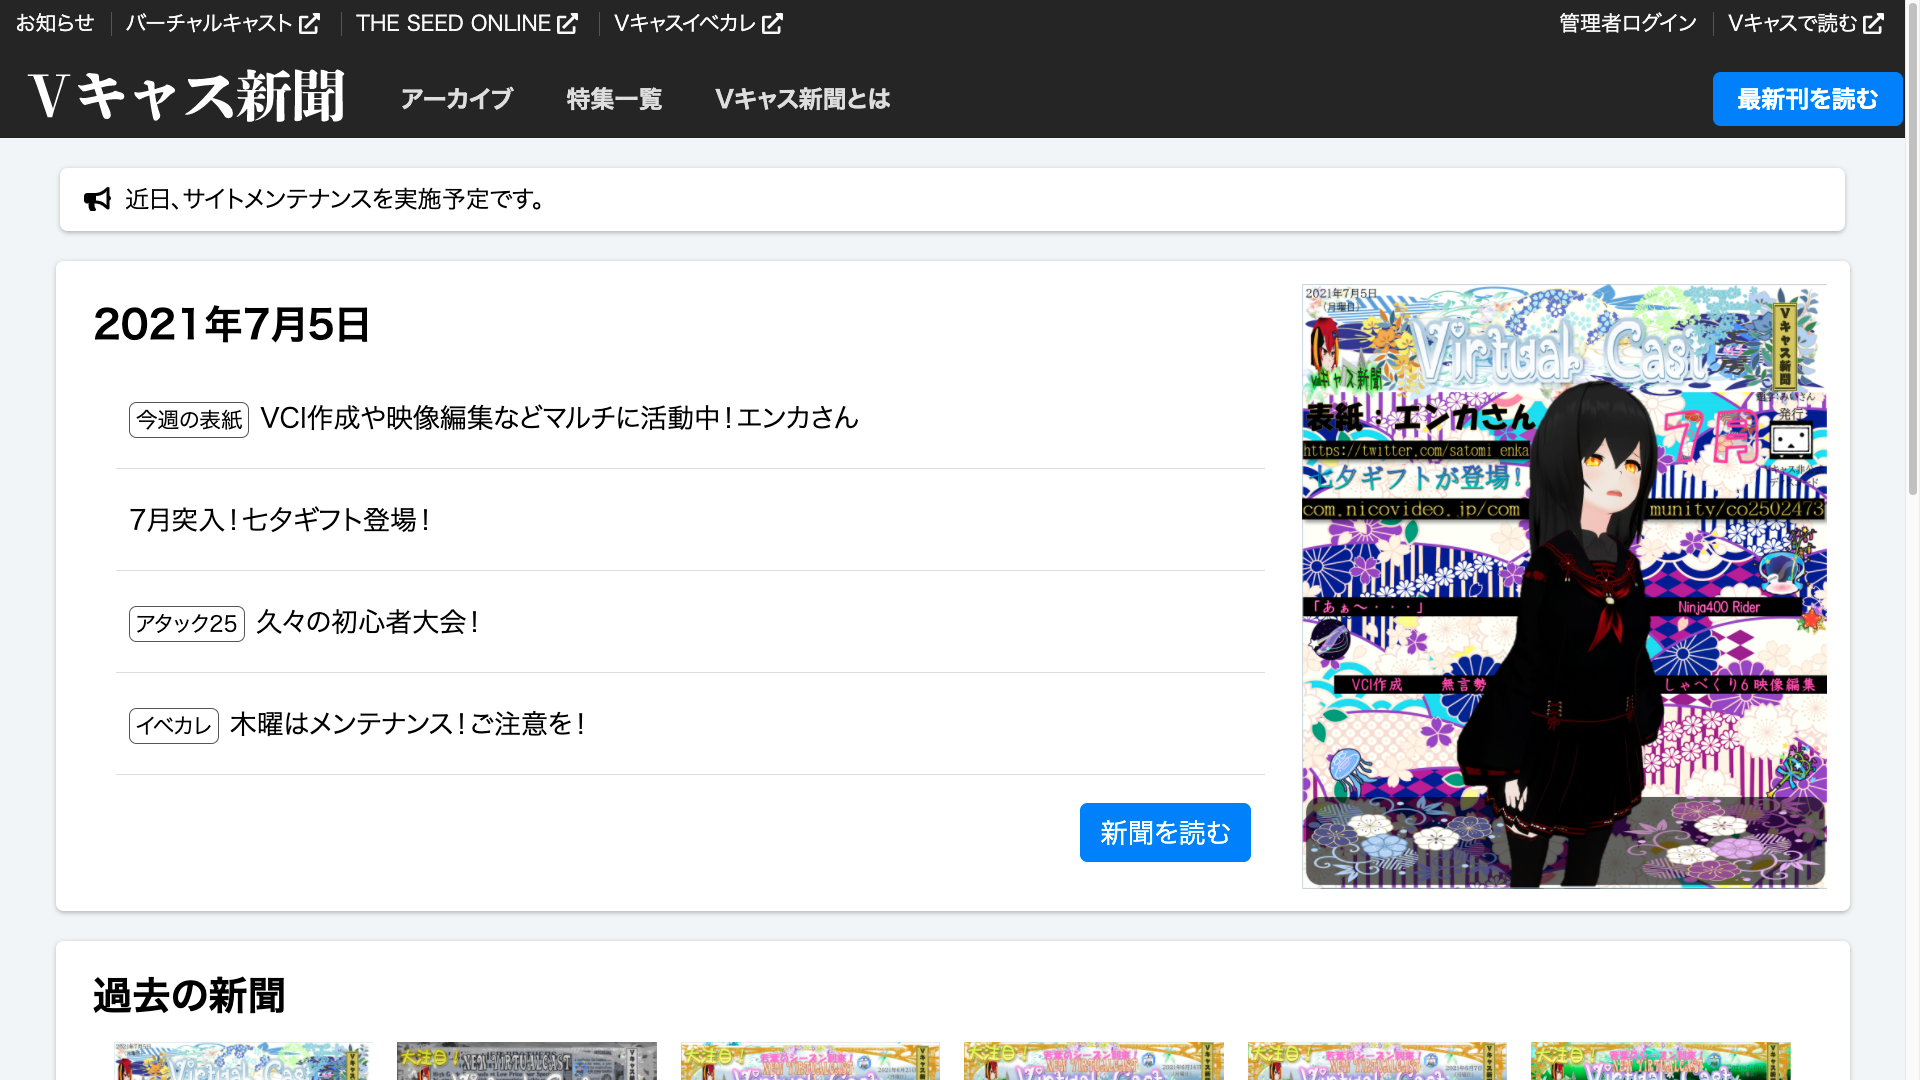Open the July 5 newspaper cover image
The width and height of the screenshot is (1920, 1080).
tap(1563, 587)
